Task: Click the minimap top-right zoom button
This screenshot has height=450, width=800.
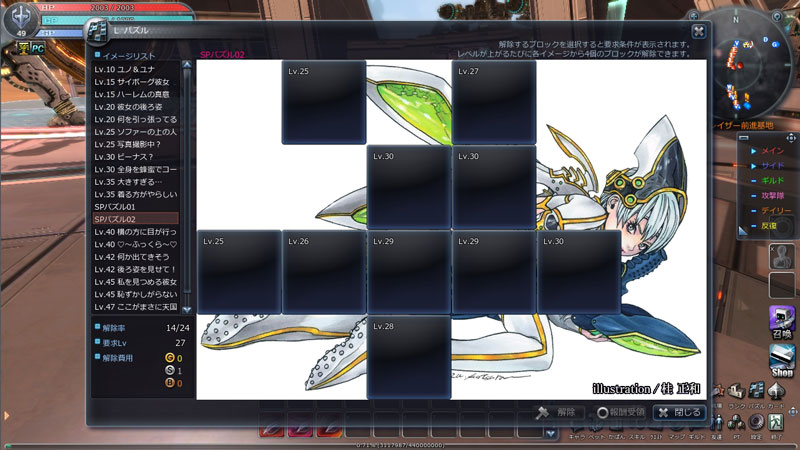Action: 777,16
